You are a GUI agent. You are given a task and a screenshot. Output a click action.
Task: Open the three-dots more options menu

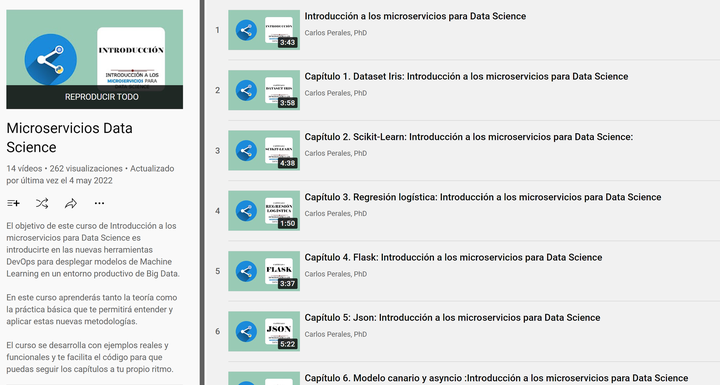(x=99, y=203)
